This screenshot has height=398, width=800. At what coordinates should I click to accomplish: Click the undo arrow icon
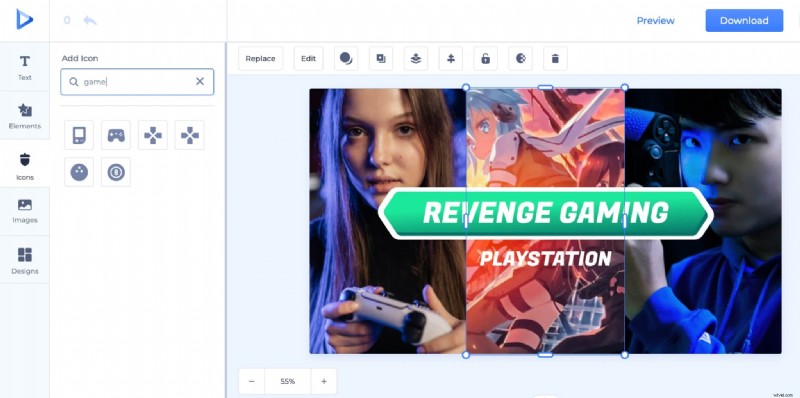pyautogui.click(x=90, y=20)
